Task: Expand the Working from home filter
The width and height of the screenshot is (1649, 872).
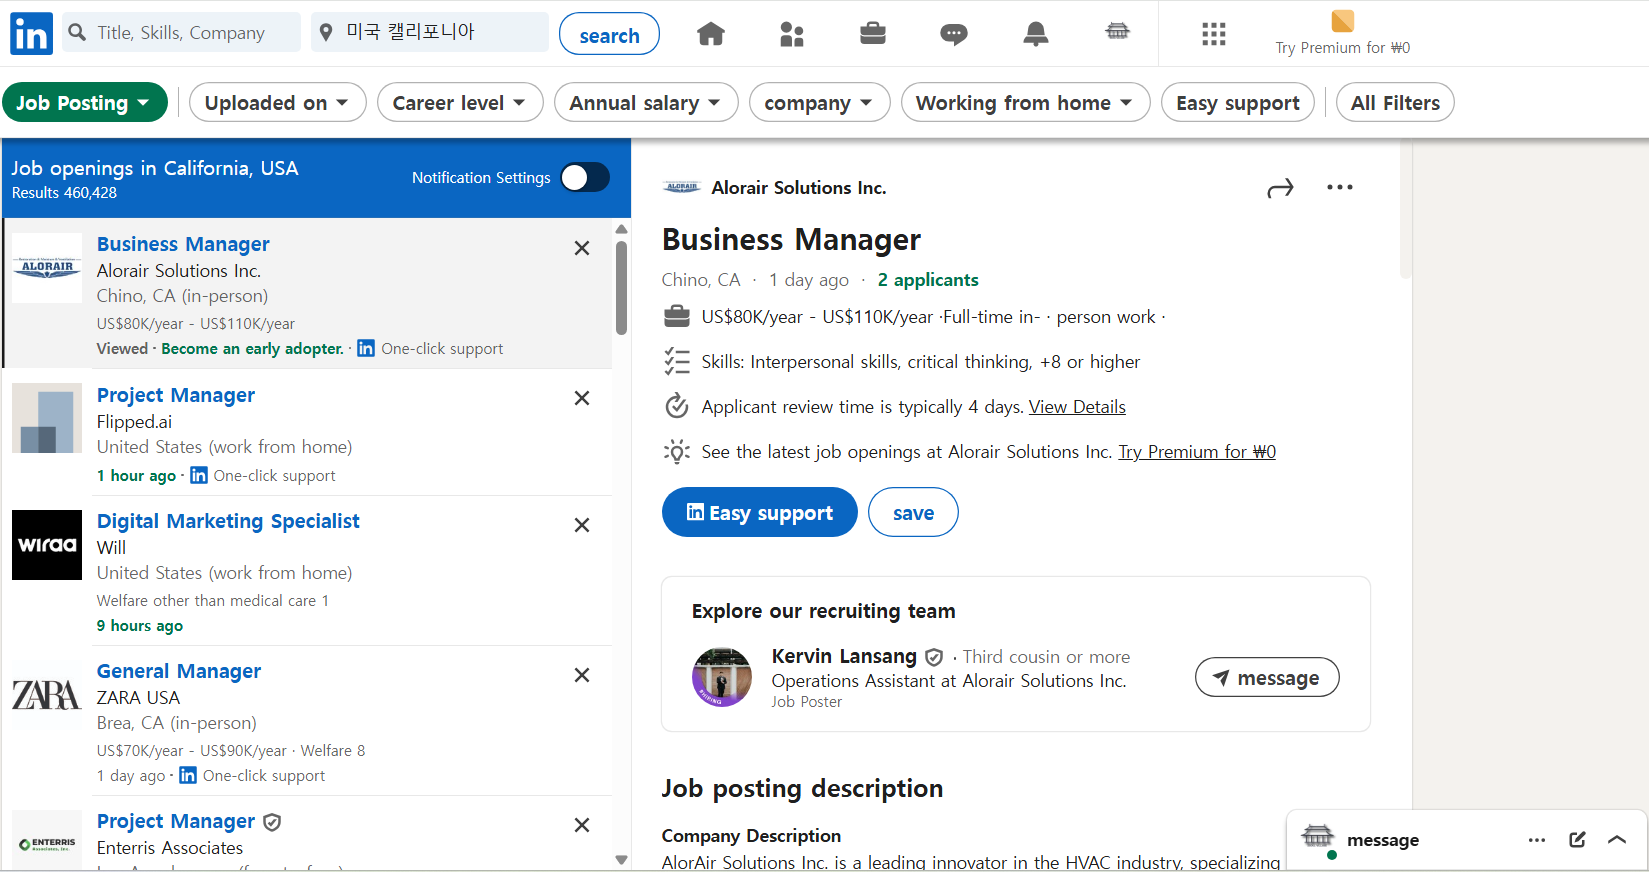Action: tap(1025, 102)
